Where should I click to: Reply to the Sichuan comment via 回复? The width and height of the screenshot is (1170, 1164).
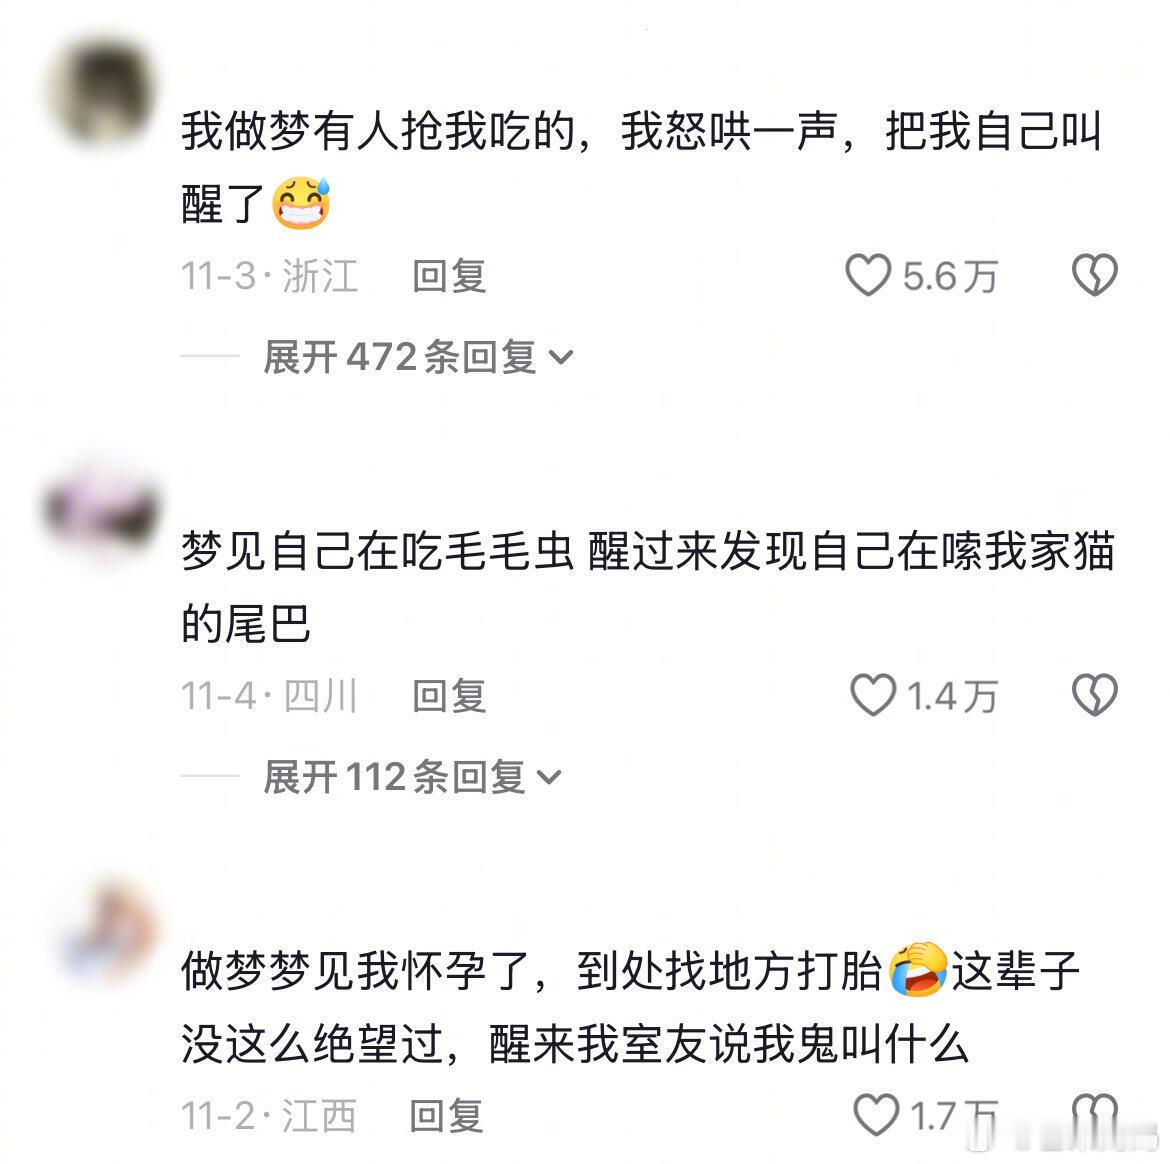coord(449,696)
